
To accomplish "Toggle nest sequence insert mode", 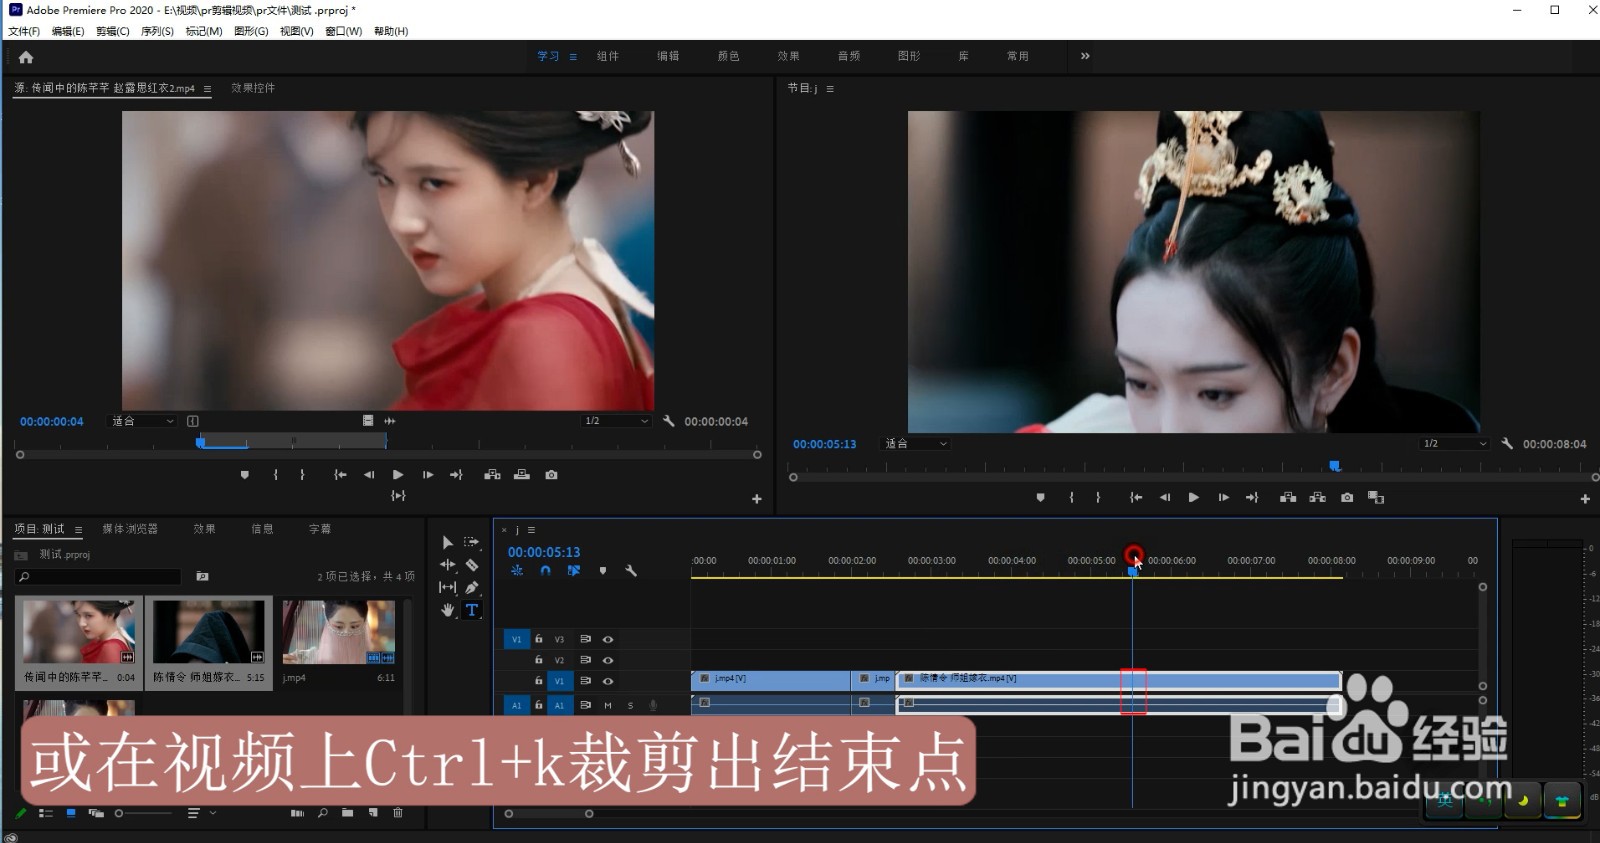I will [517, 571].
